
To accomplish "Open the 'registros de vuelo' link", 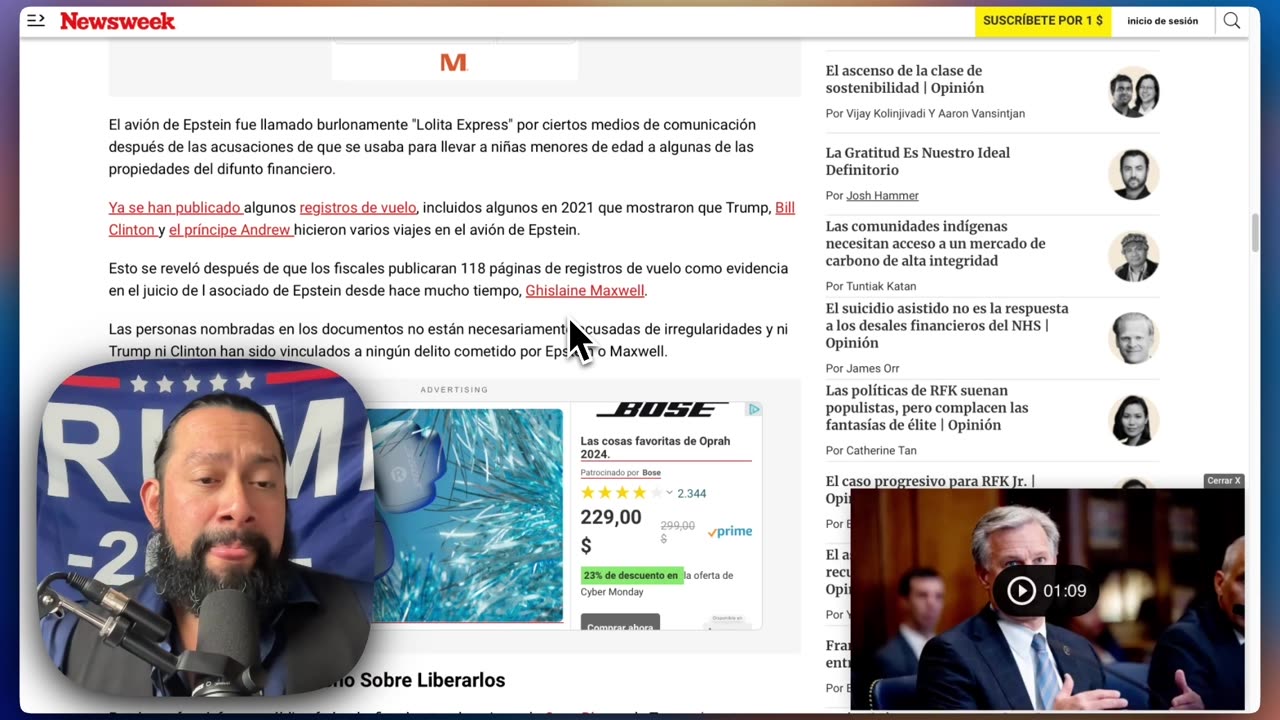I will point(358,208).
